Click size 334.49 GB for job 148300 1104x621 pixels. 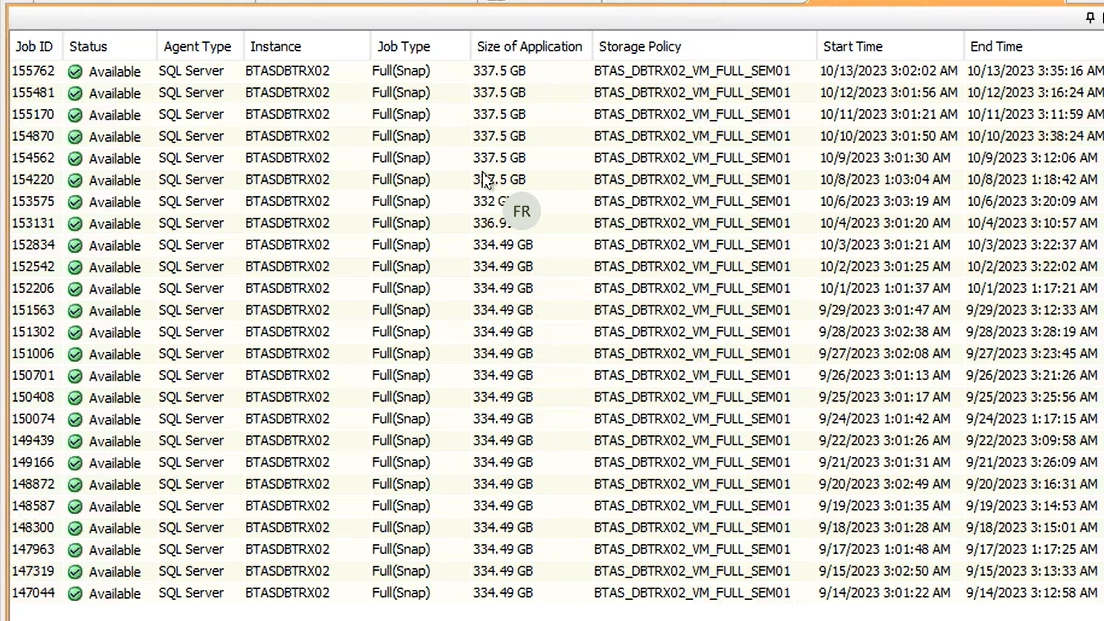[503, 527]
